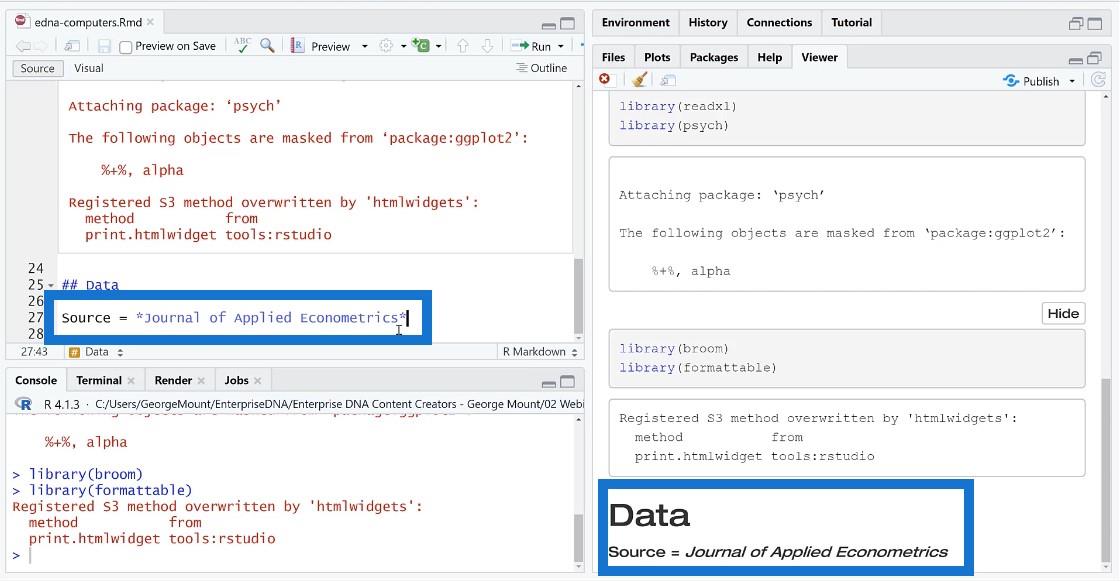
Task: Open document settings gear icon
Action: point(386,46)
